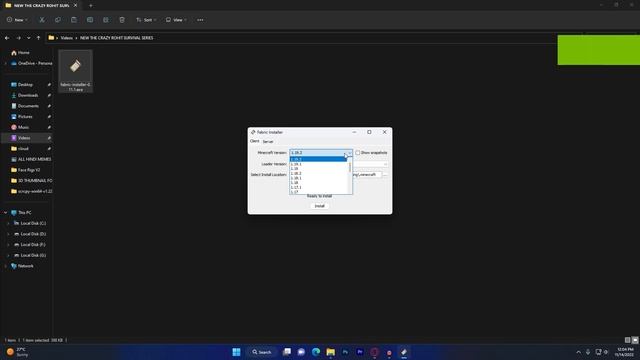Select Local Disk (G:) in sidebar

click(30, 255)
